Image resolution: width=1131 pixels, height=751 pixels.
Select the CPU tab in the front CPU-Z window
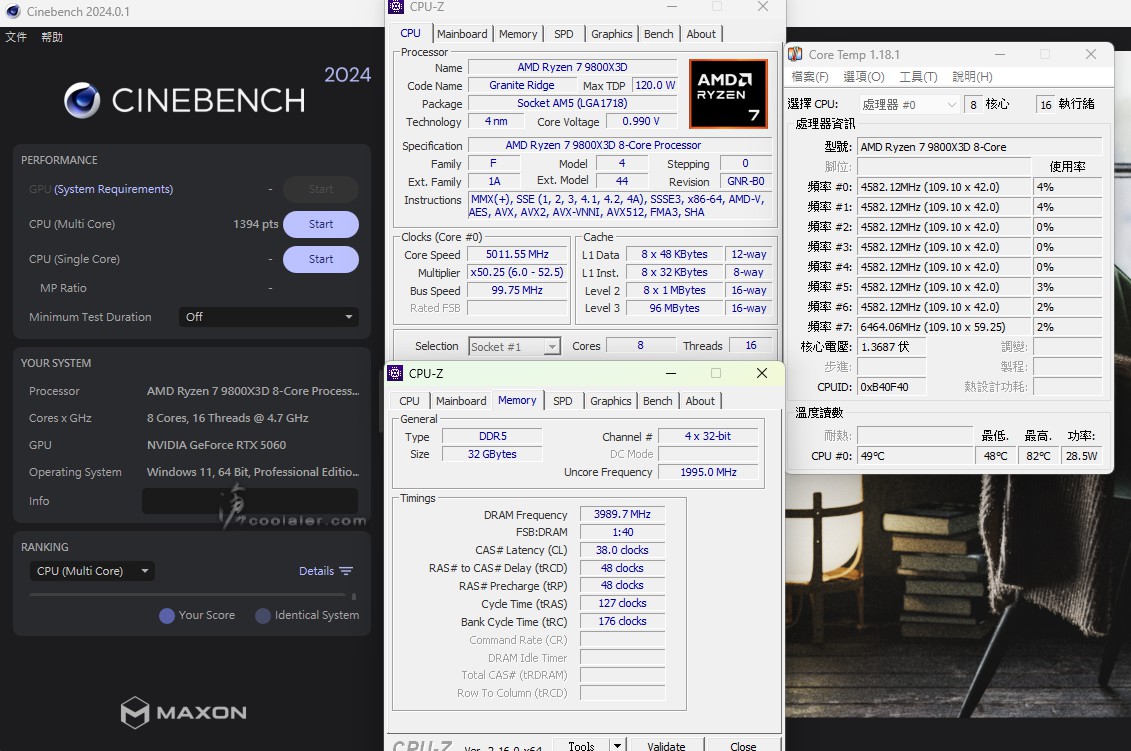pos(409,401)
